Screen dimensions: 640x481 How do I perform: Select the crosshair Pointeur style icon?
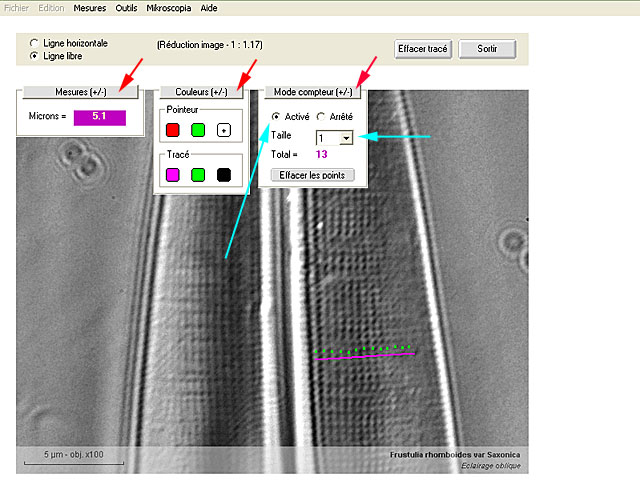224,130
